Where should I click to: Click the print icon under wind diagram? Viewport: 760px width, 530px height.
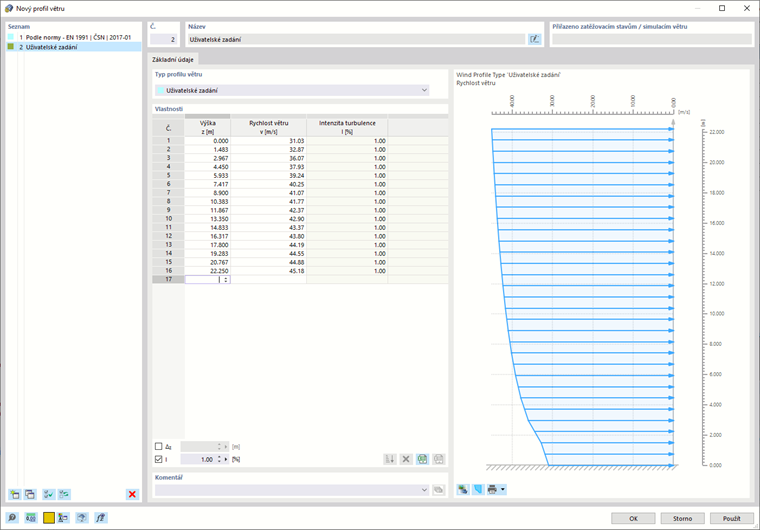coord(492,489)
